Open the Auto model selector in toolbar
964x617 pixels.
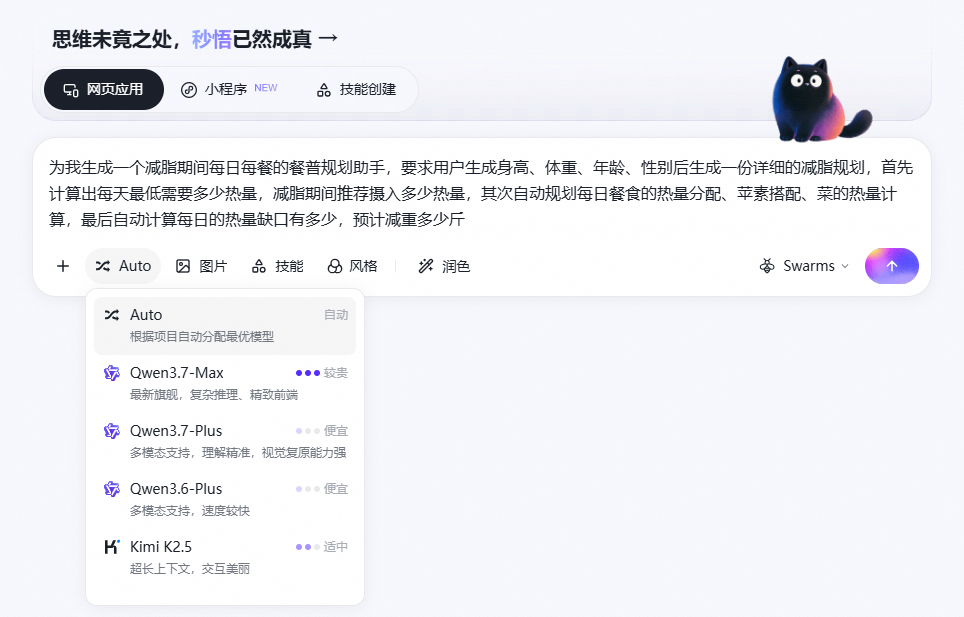coord(123,266)
